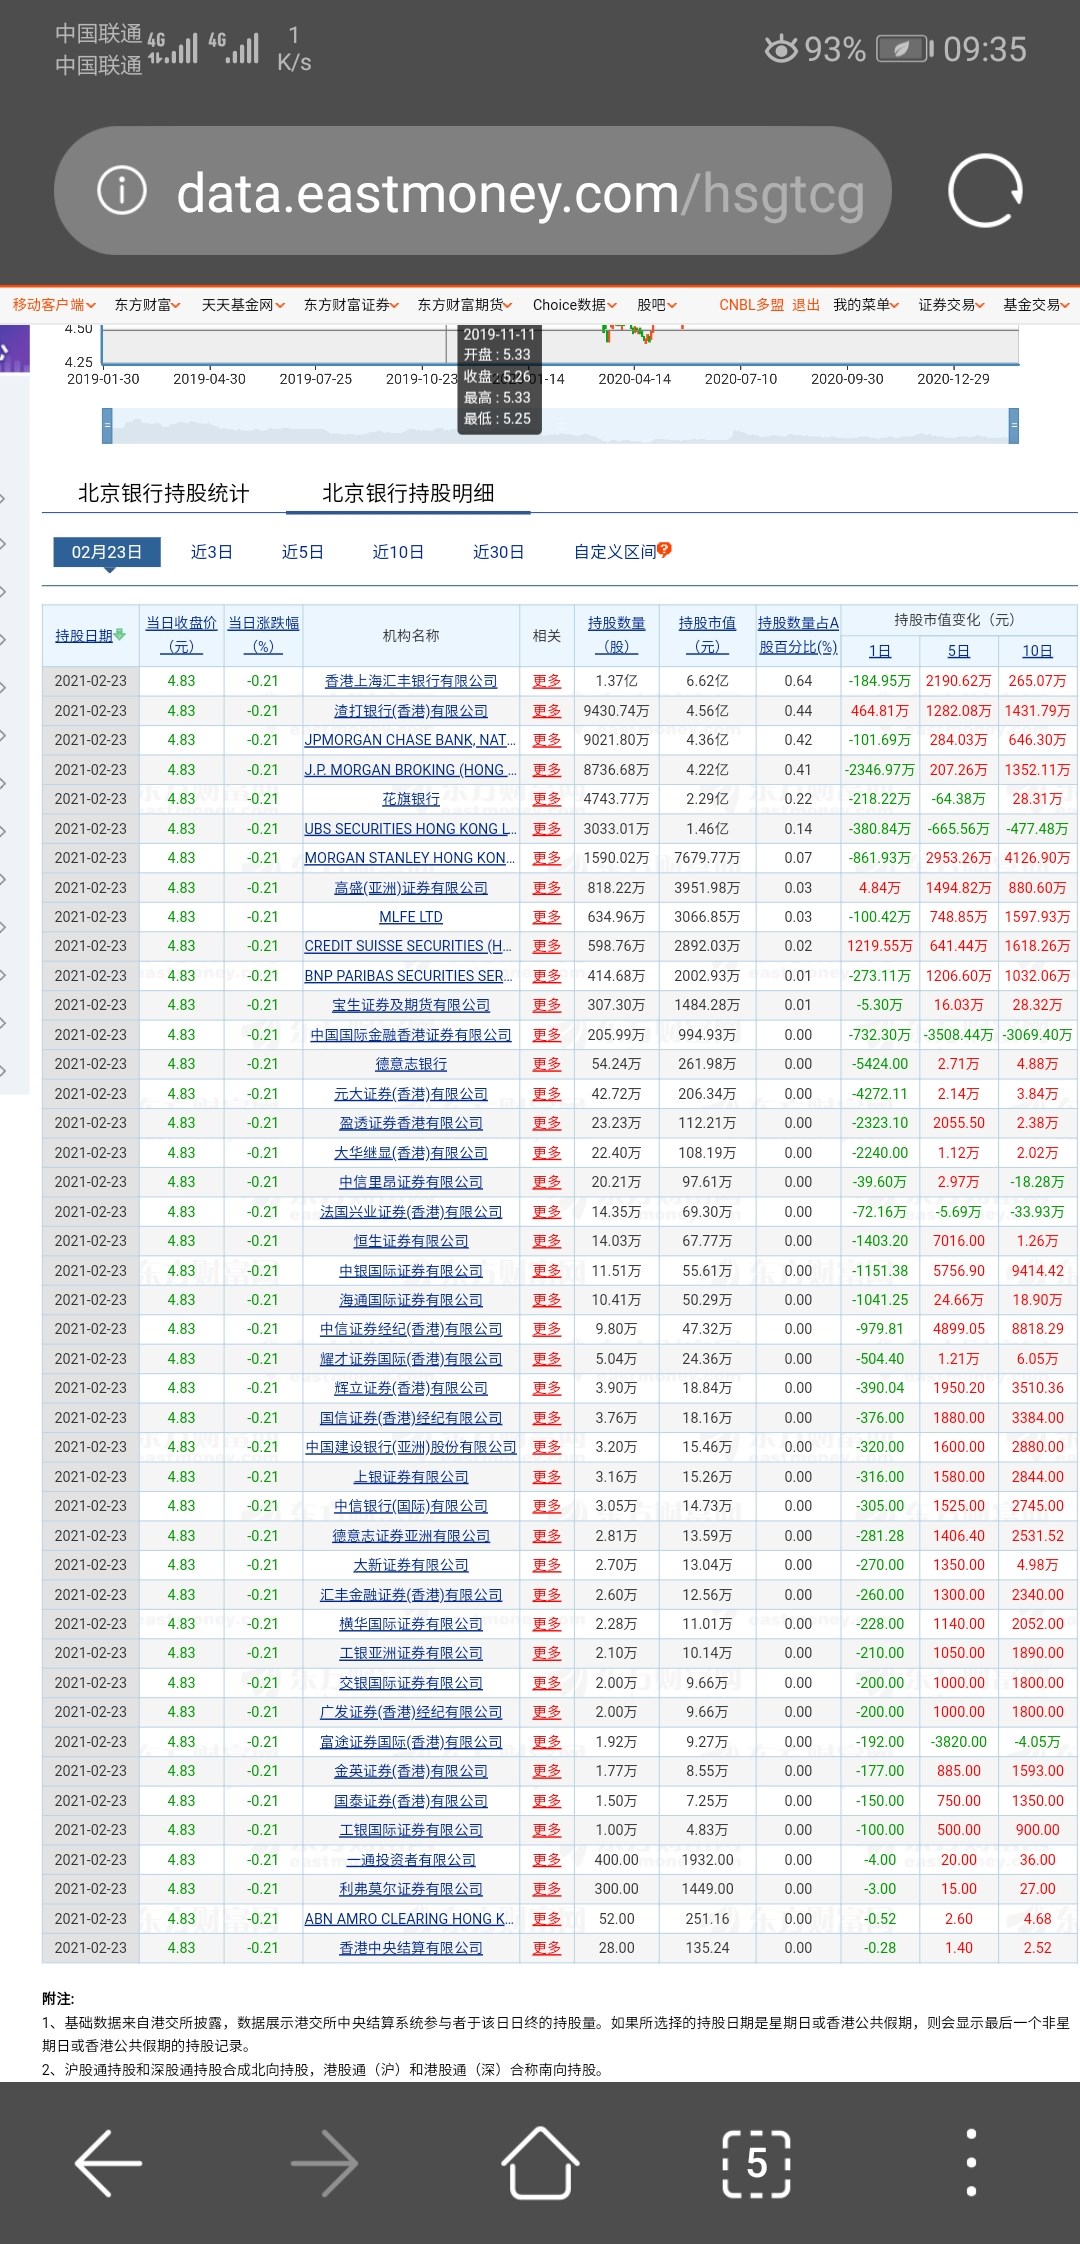Click the 退出 logout link
The image size is (1080, 2244).
point(806,305)
